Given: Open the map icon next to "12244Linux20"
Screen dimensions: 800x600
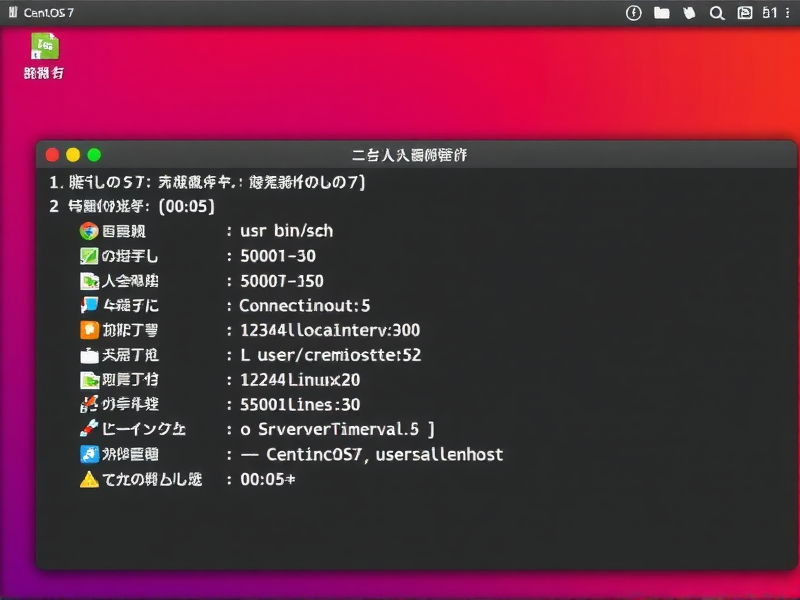Looking at the screenshot, I should [88, 380].
